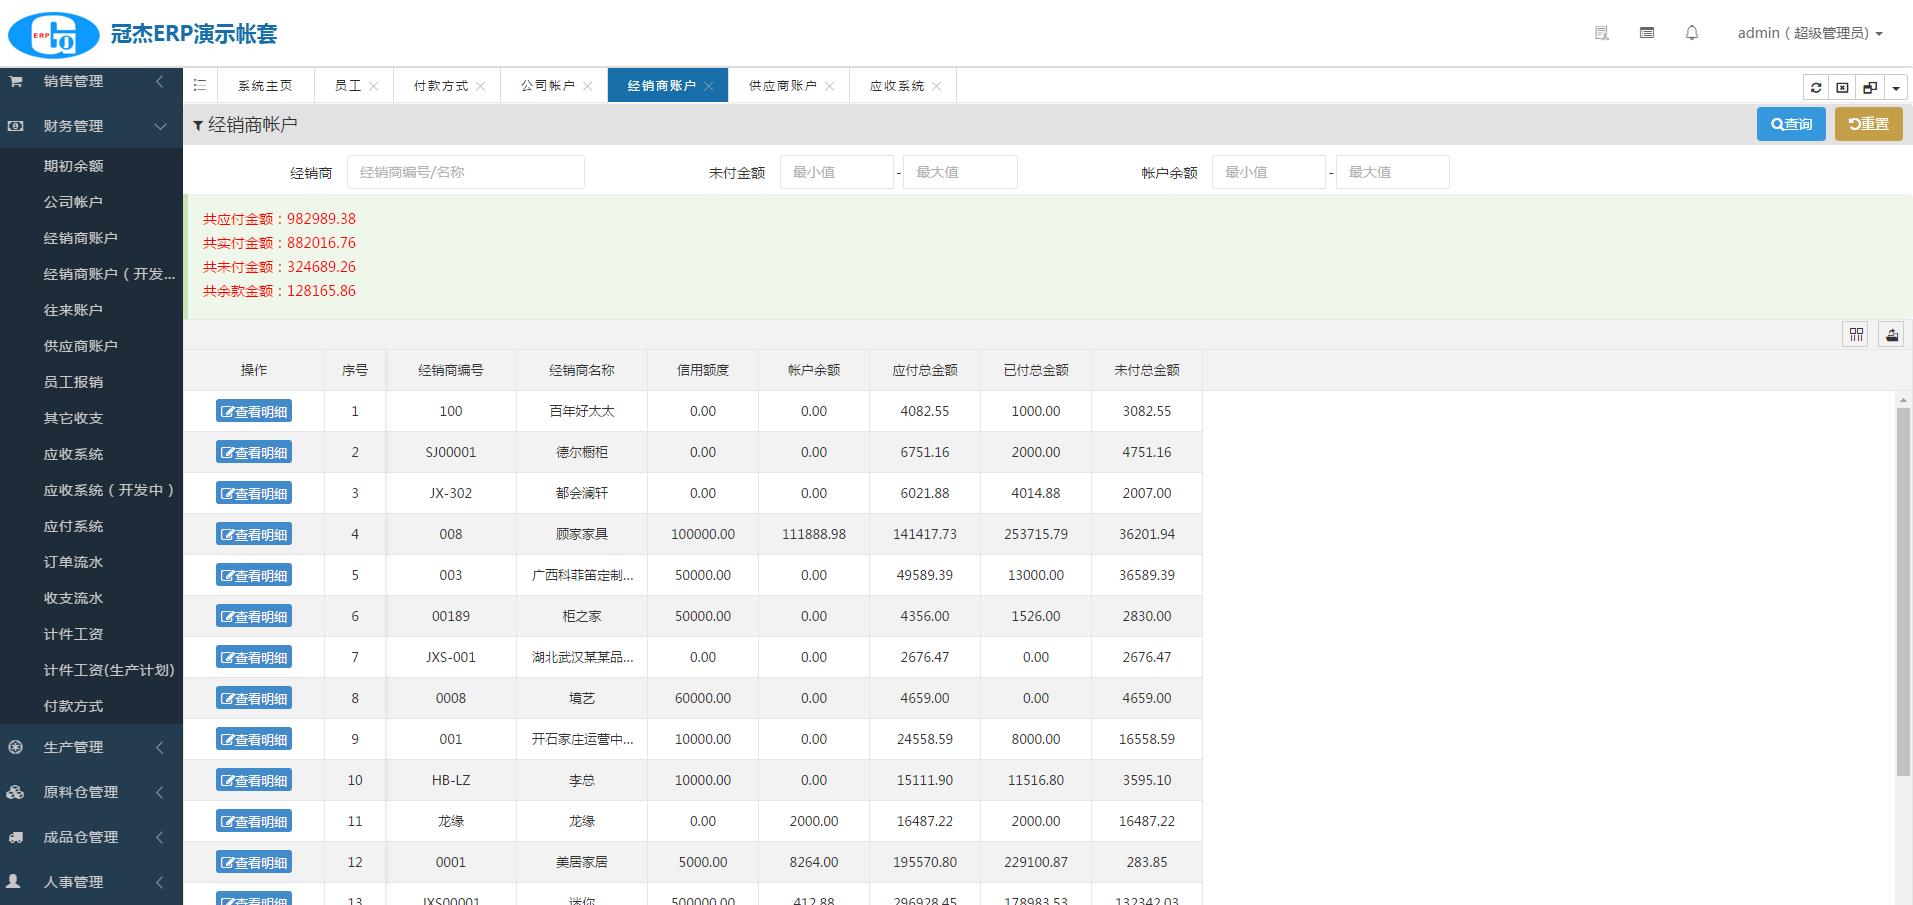Close the 付款方式 tab
1913x905 pixels.
point(481,87)
